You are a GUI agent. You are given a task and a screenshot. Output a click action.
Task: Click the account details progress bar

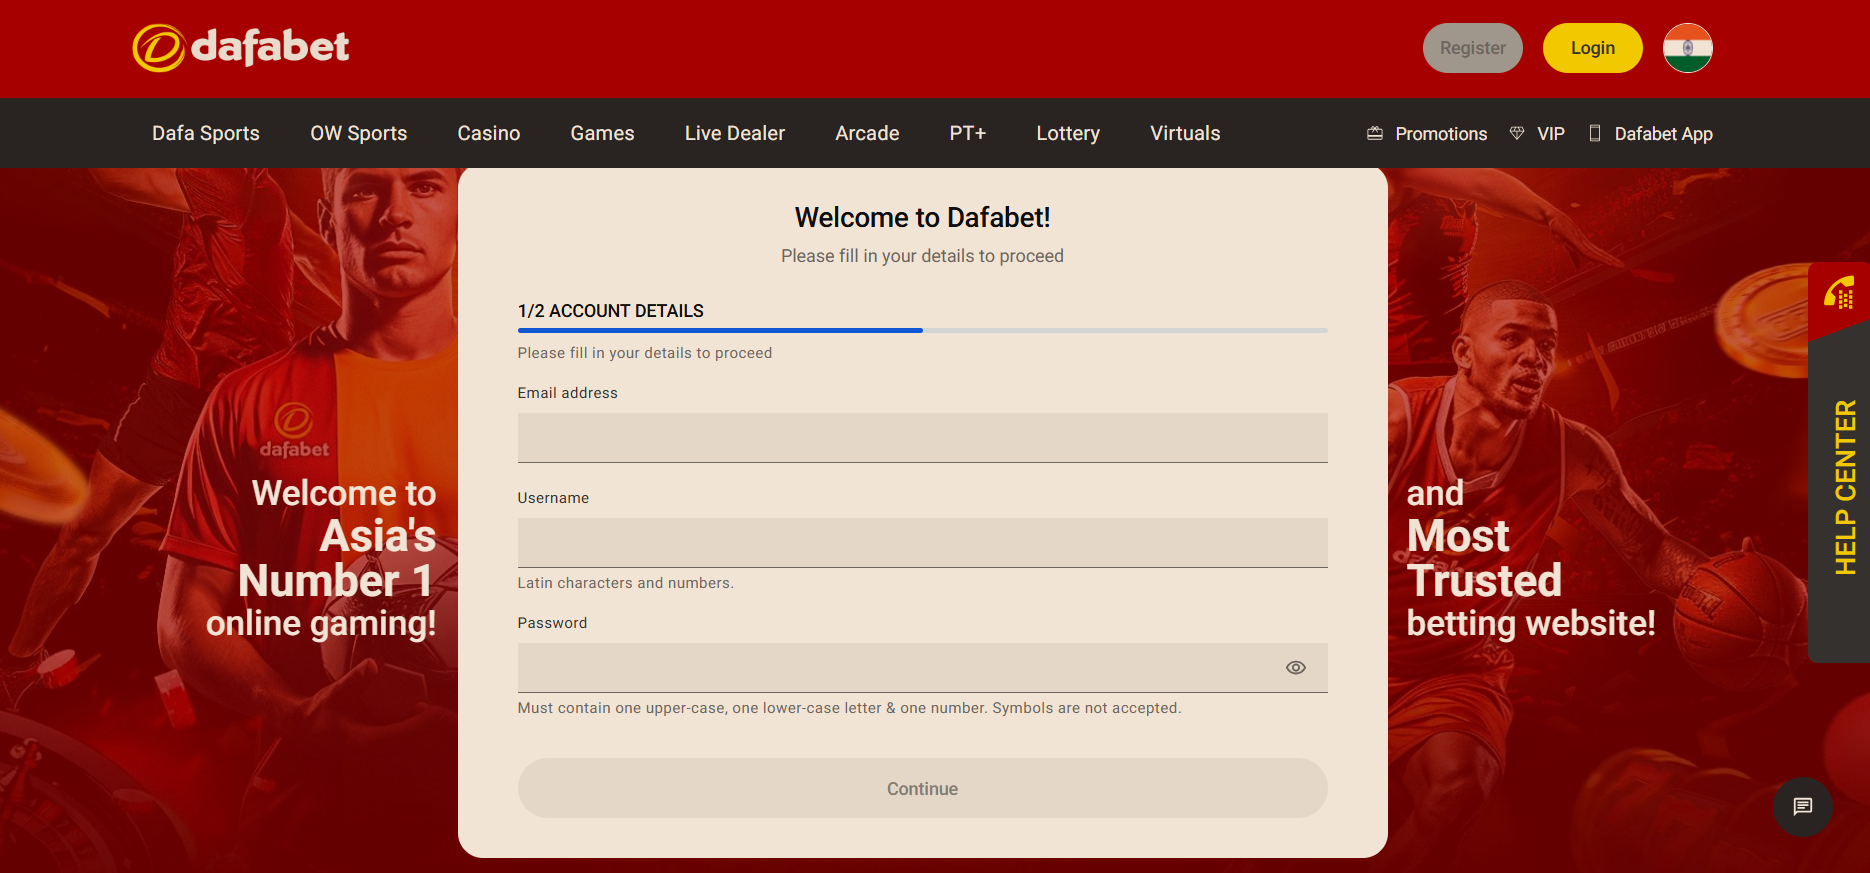(921, 330)
